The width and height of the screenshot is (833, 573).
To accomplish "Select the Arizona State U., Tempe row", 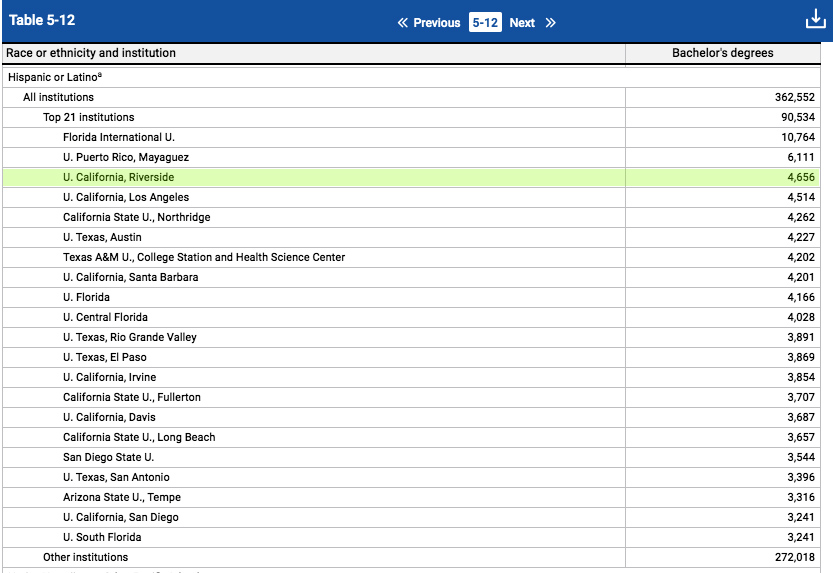I will 411,498.
